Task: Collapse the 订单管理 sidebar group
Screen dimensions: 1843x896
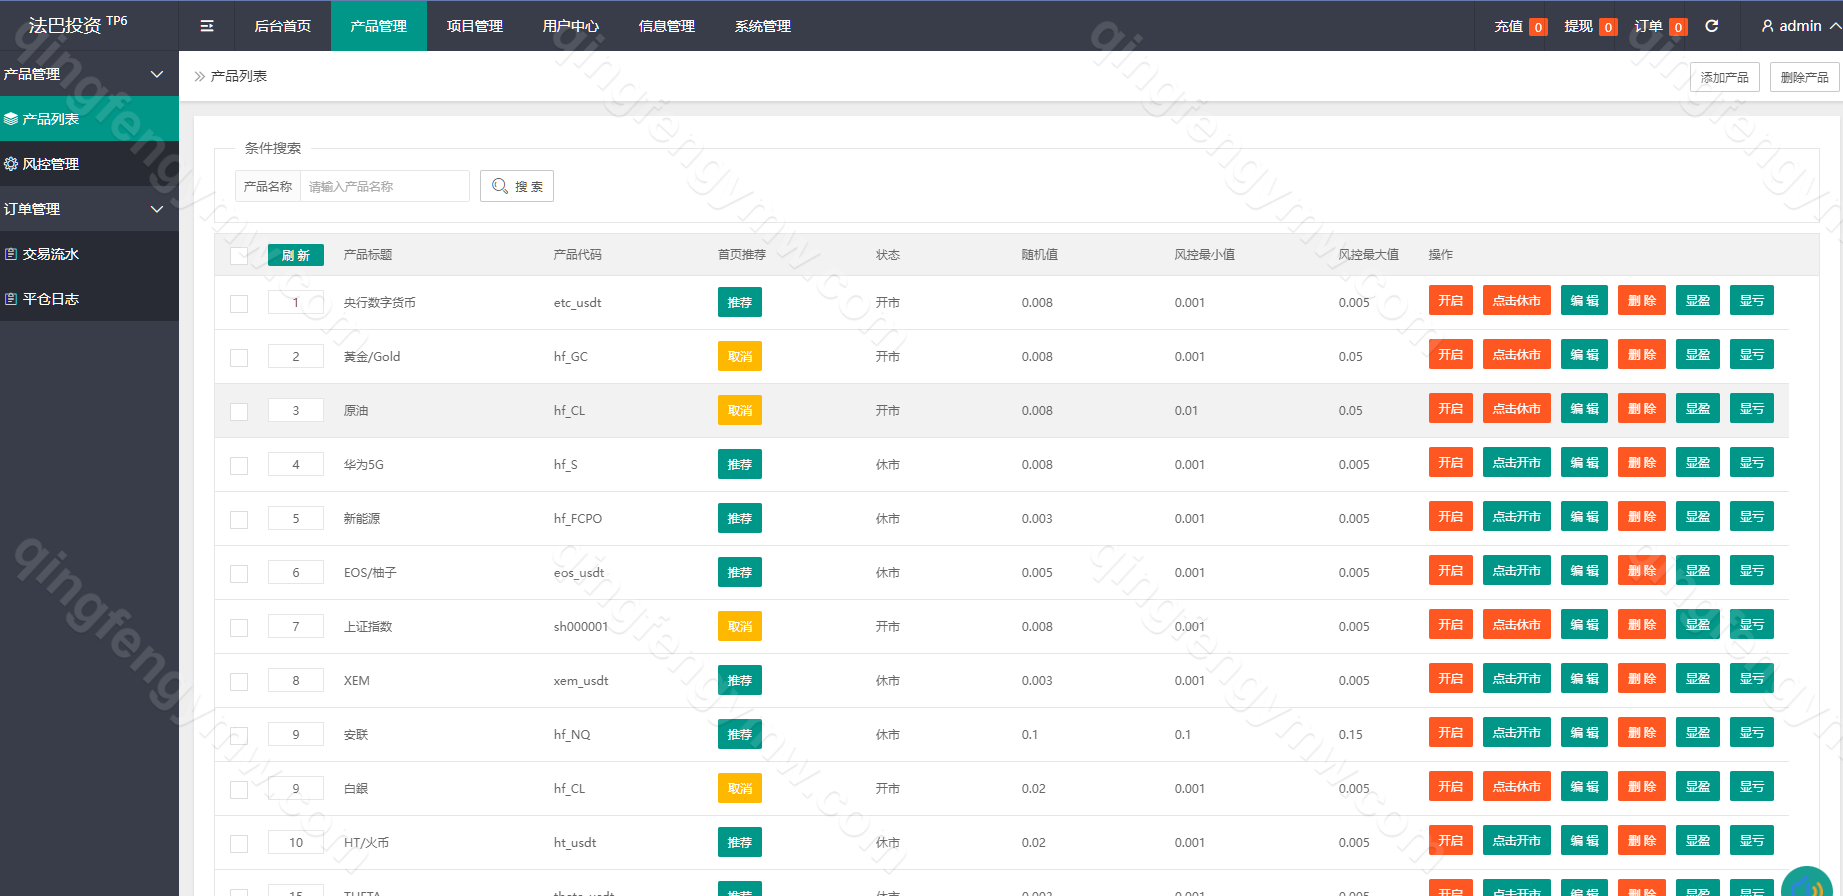Action: [89, 209]
